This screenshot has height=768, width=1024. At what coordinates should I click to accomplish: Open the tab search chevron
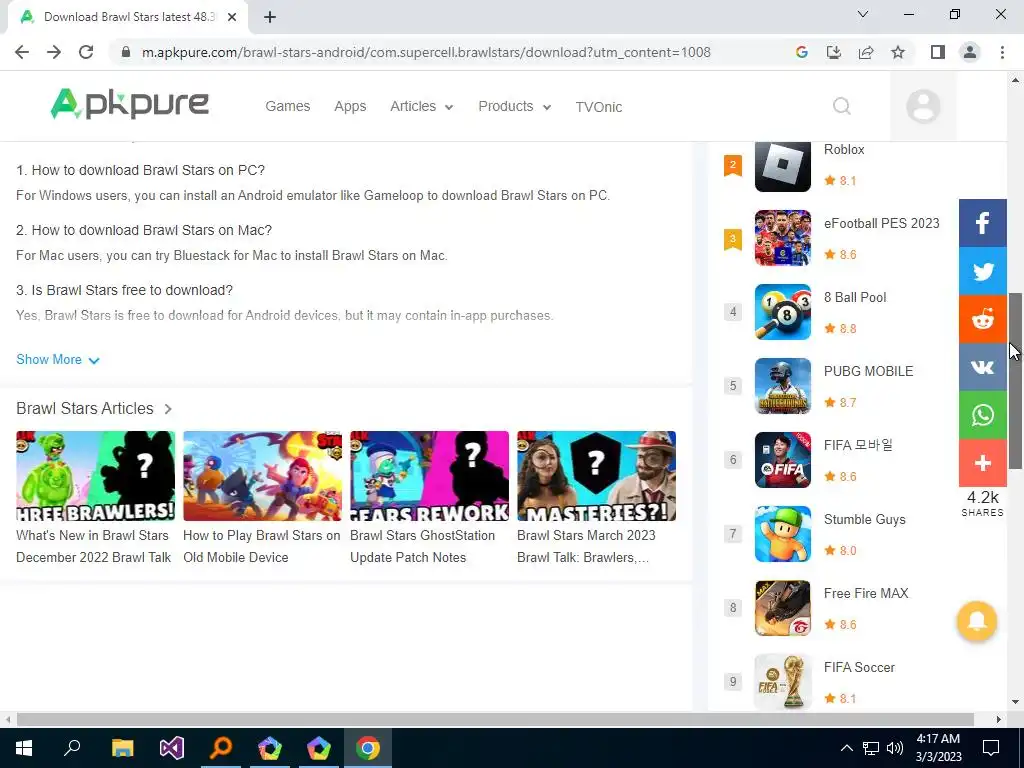[x=863, y=14]
